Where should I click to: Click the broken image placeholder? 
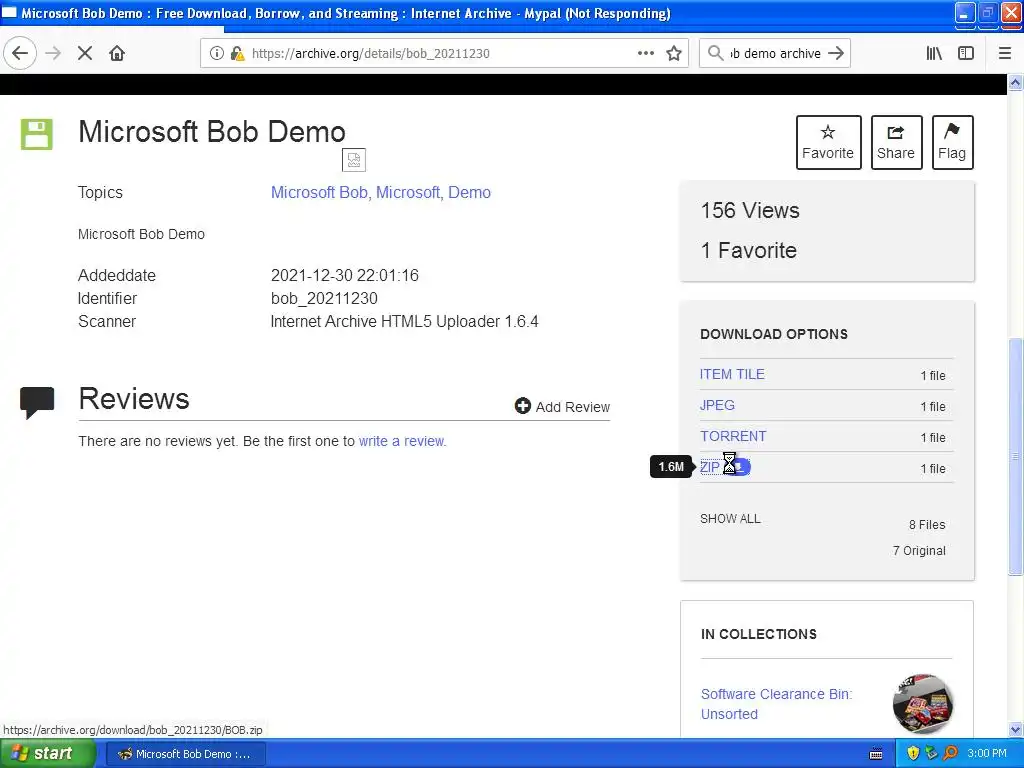click(x=354, y=160)
